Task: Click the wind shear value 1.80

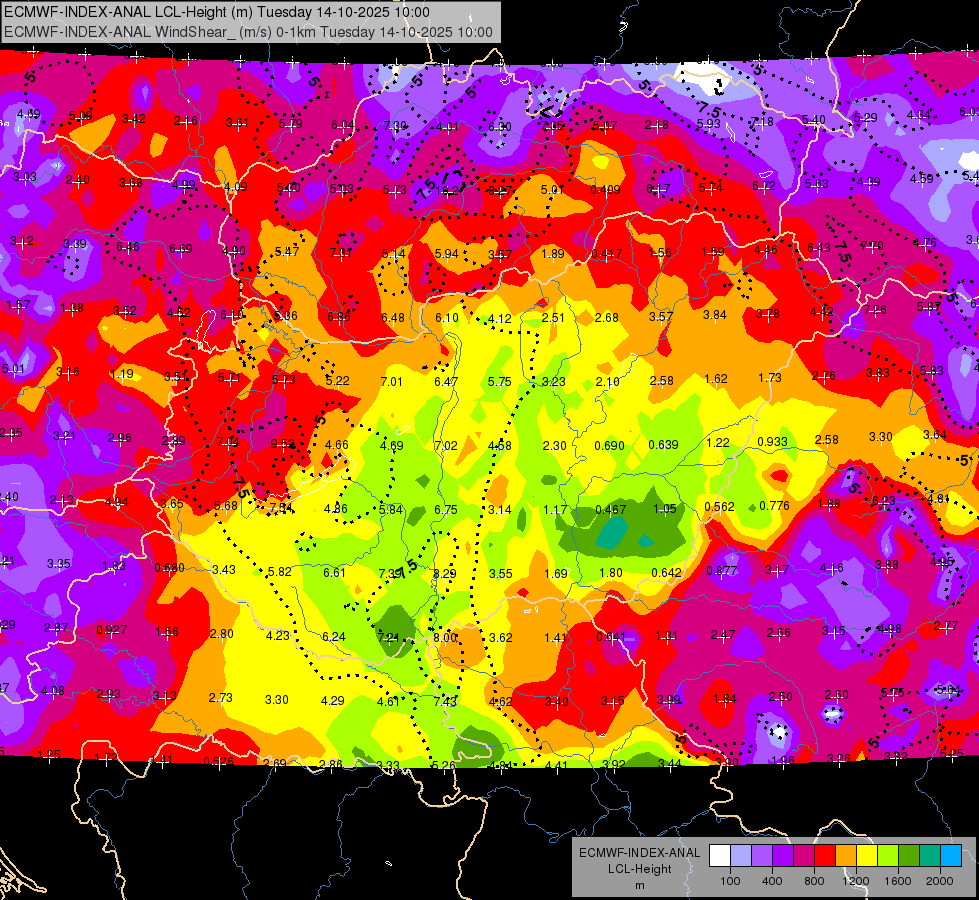Action: 611,573
